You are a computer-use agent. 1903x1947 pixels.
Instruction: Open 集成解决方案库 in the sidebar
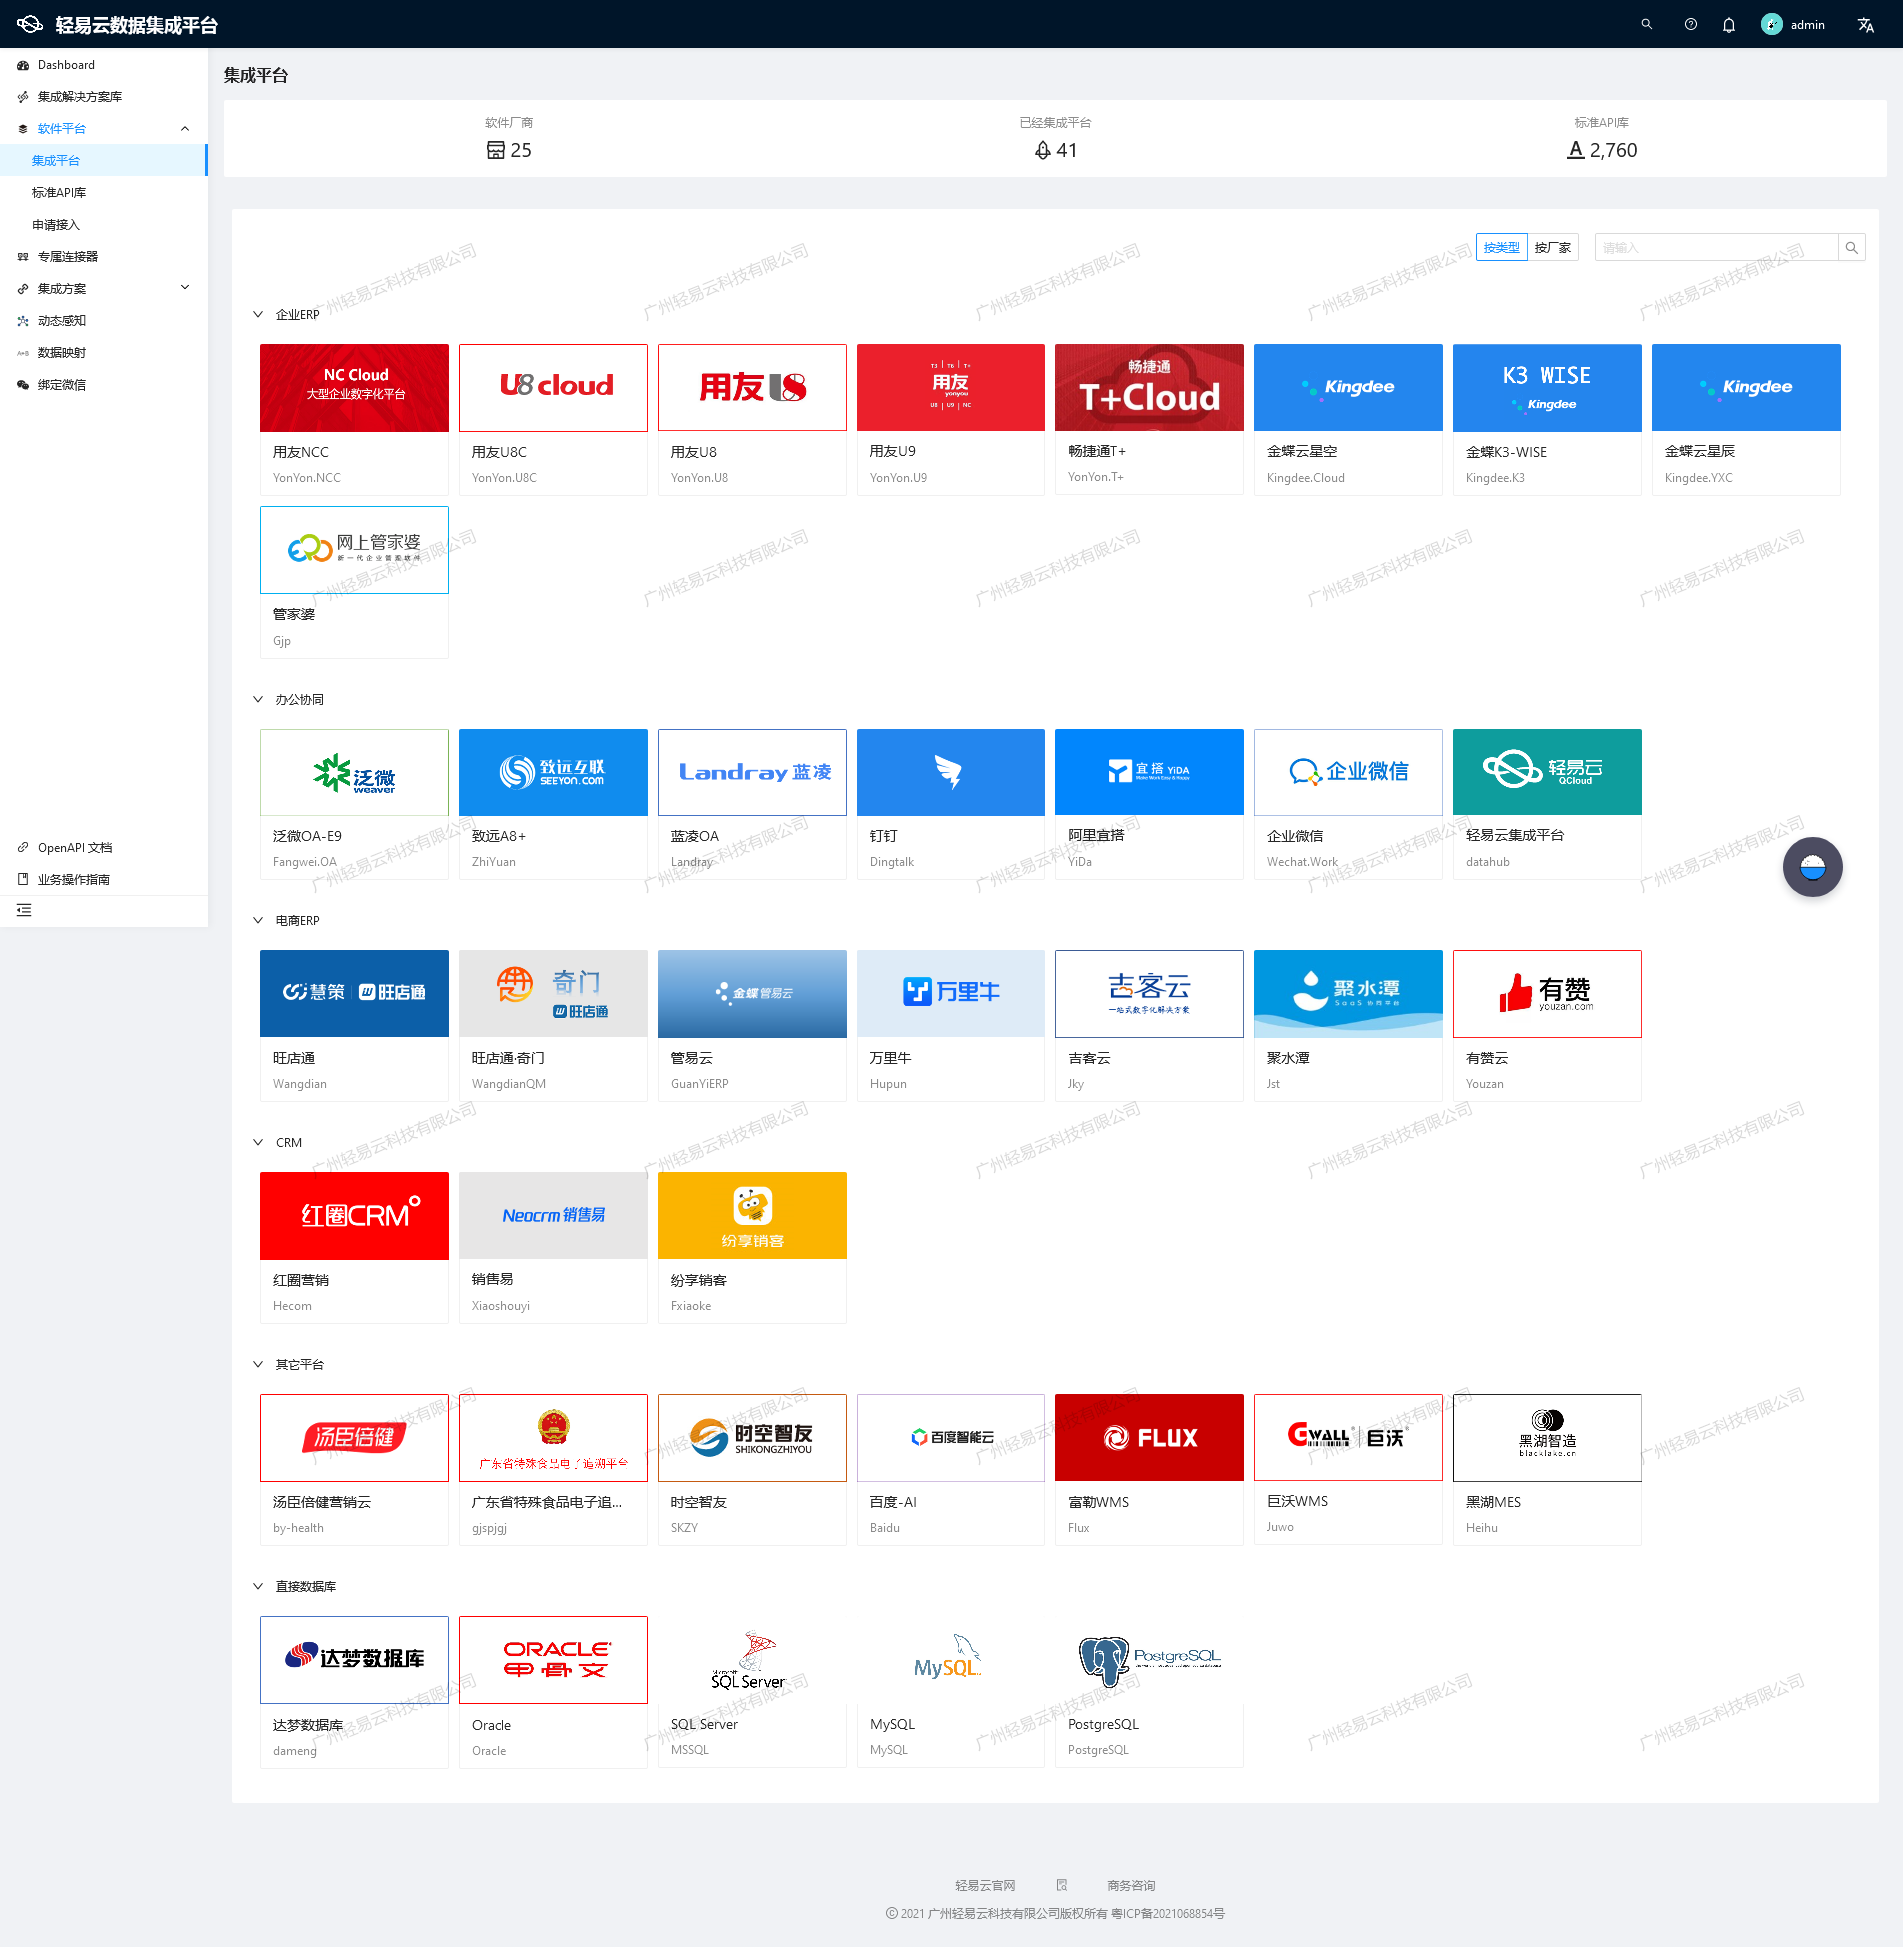(x=104, y=97)
